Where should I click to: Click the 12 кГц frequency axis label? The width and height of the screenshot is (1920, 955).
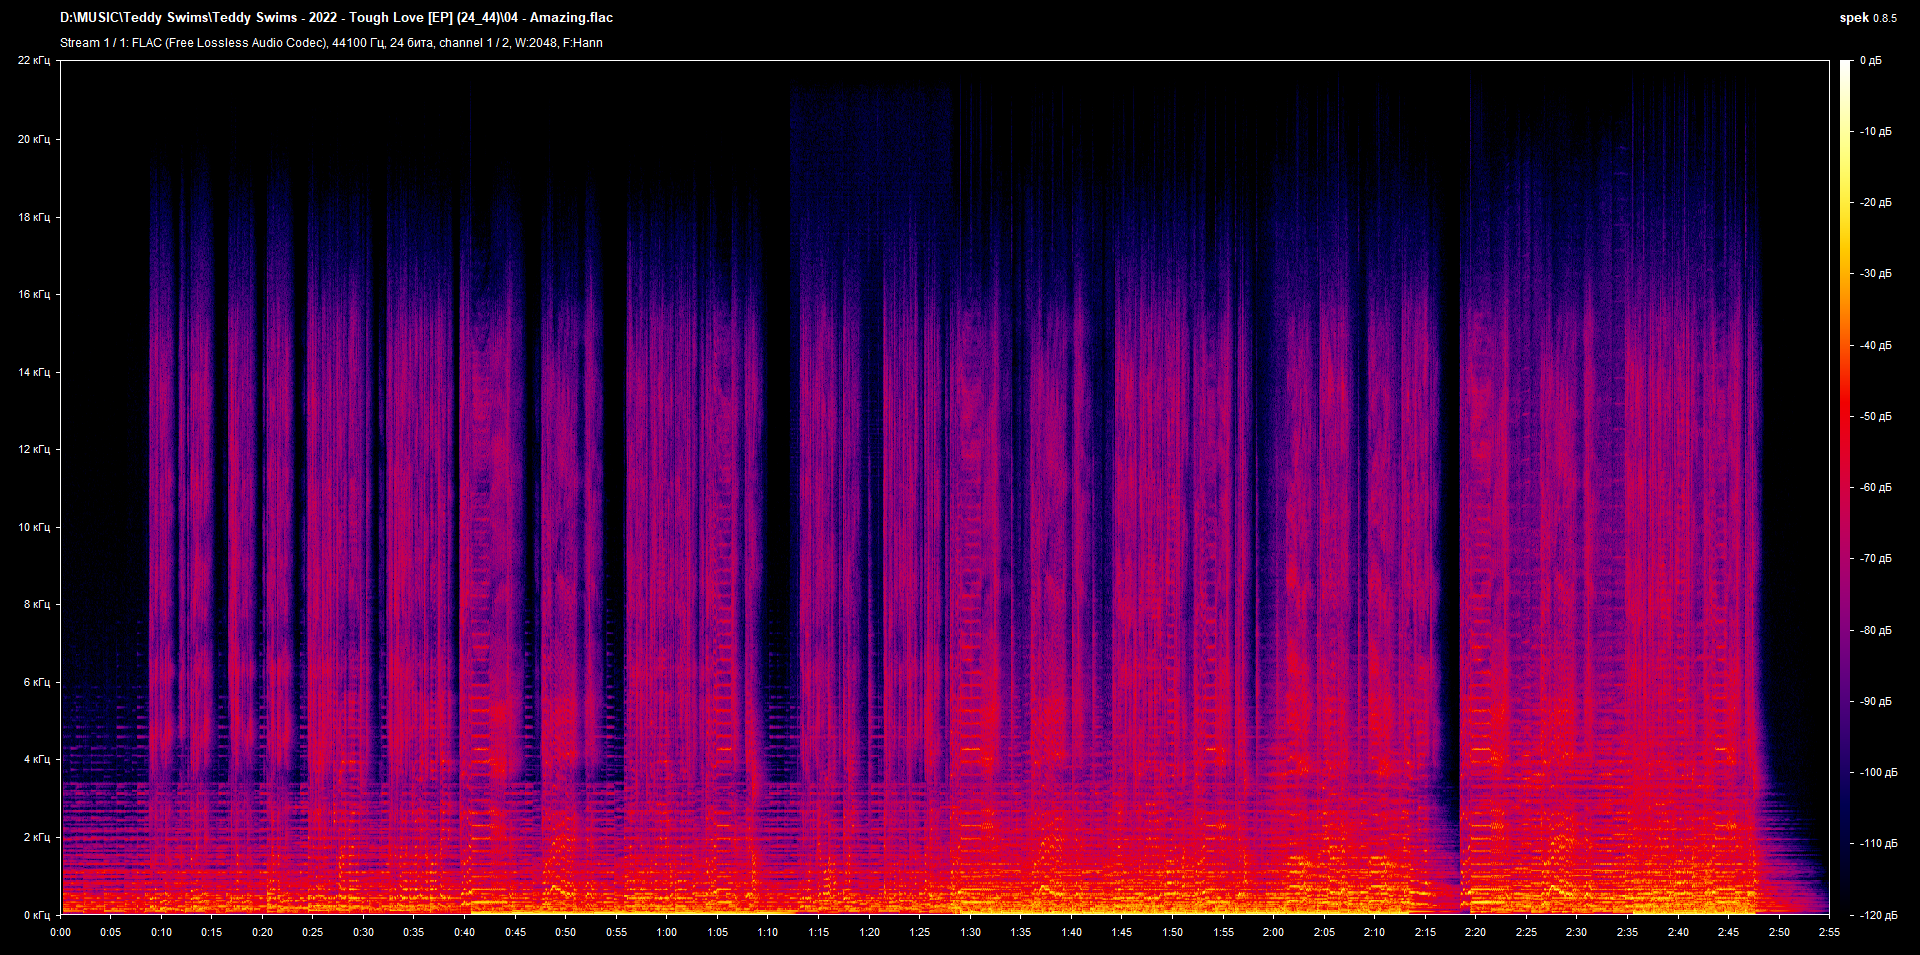(33, 449)
